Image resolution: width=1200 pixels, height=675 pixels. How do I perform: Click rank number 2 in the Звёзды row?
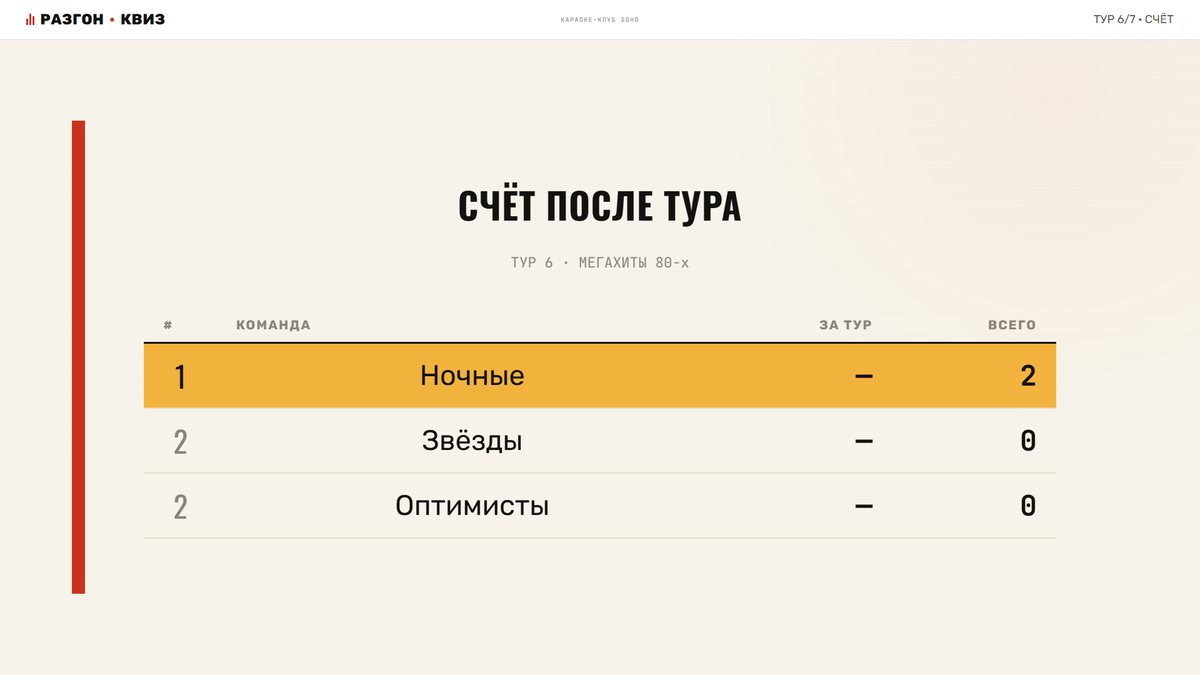coord(180,442)
